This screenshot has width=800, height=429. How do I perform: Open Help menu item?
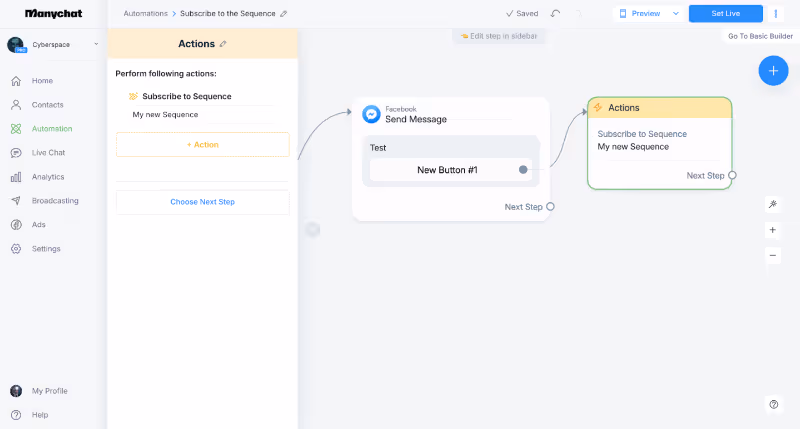coord(40,415)
